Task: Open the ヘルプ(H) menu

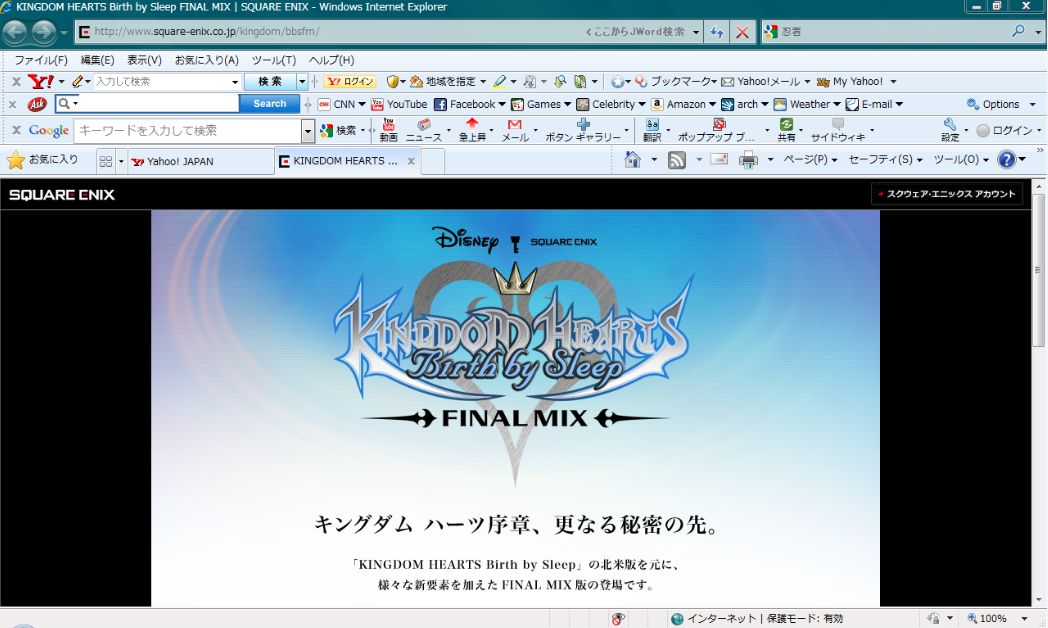Action: pyautogui.click(x=331, y=60)
